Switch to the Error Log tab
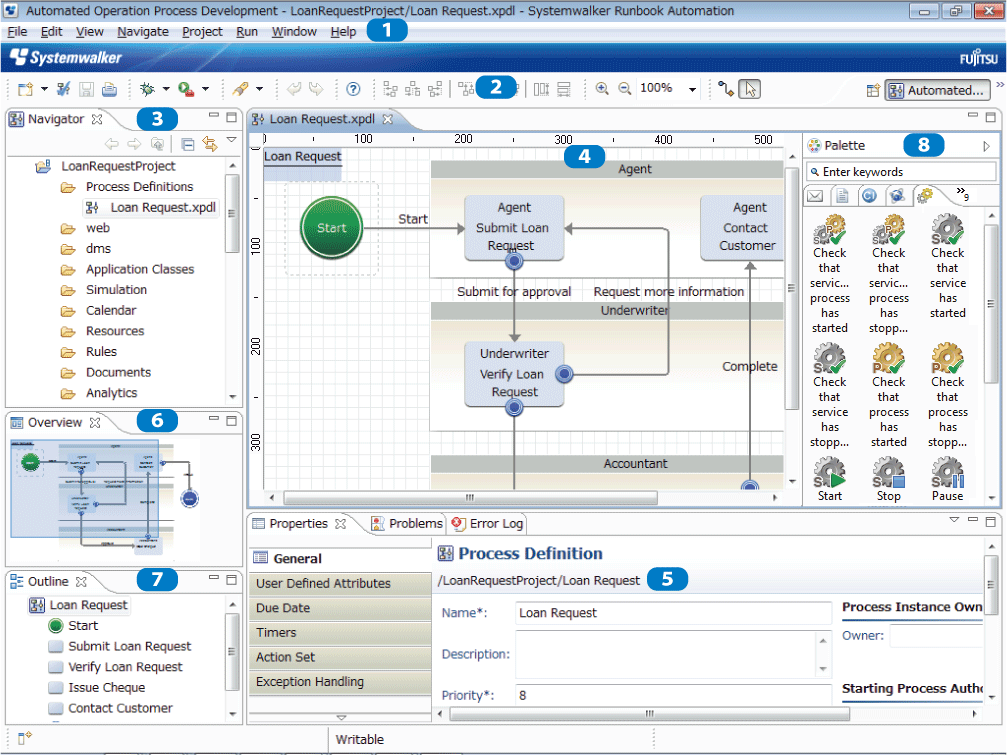 487,524
